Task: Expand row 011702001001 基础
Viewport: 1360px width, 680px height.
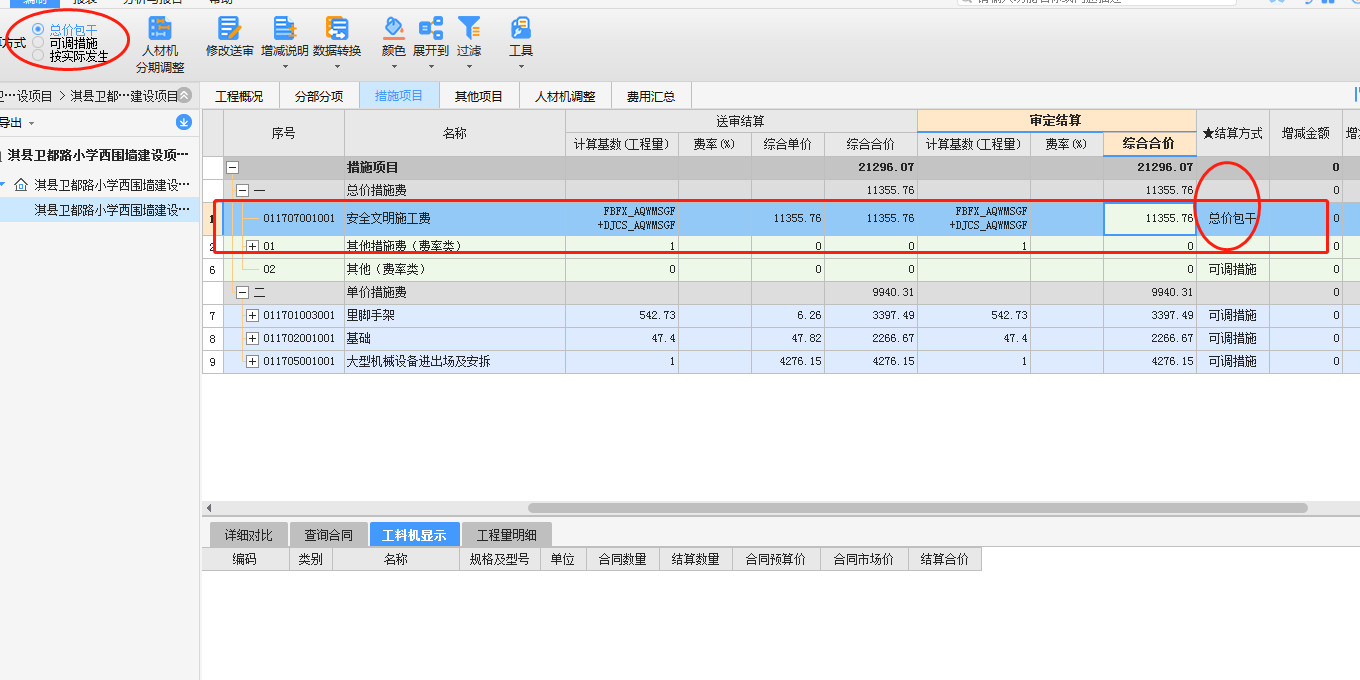Action: (252, 339)
